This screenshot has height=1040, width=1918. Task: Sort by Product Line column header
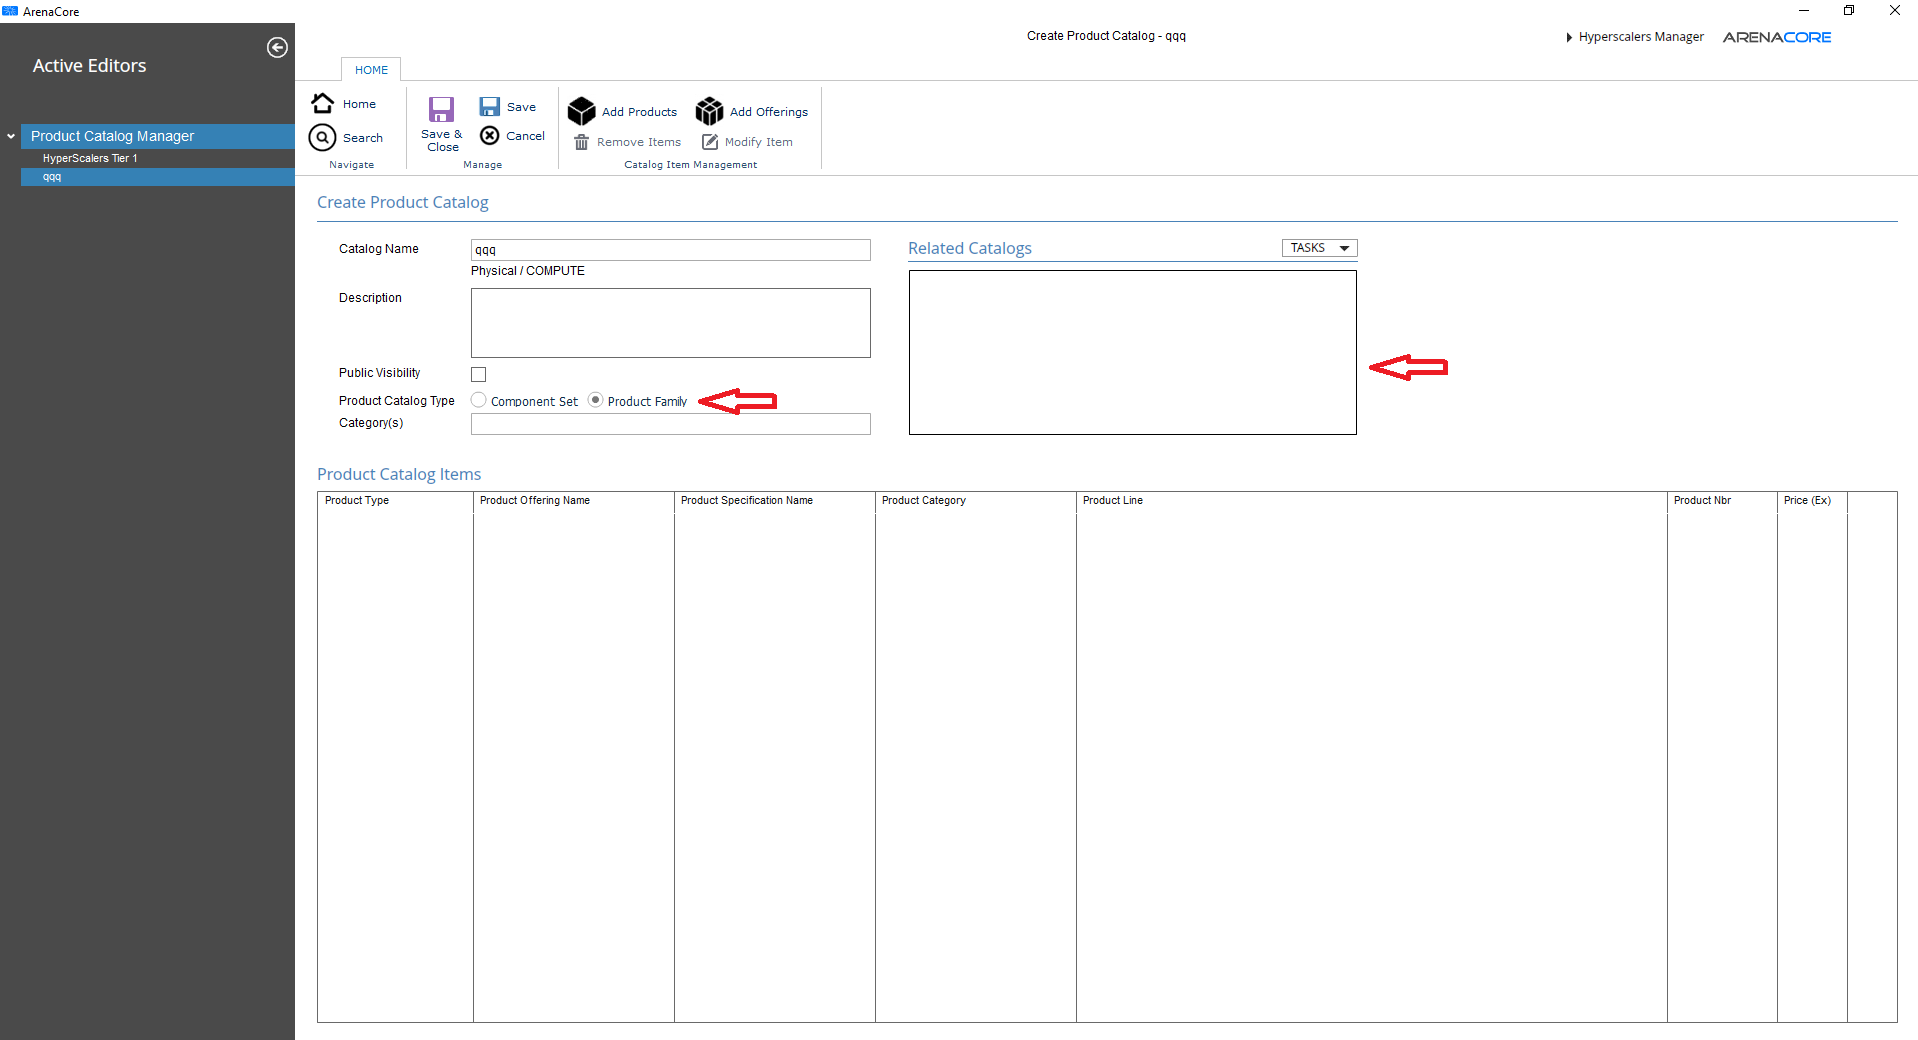click(1372, 501)
